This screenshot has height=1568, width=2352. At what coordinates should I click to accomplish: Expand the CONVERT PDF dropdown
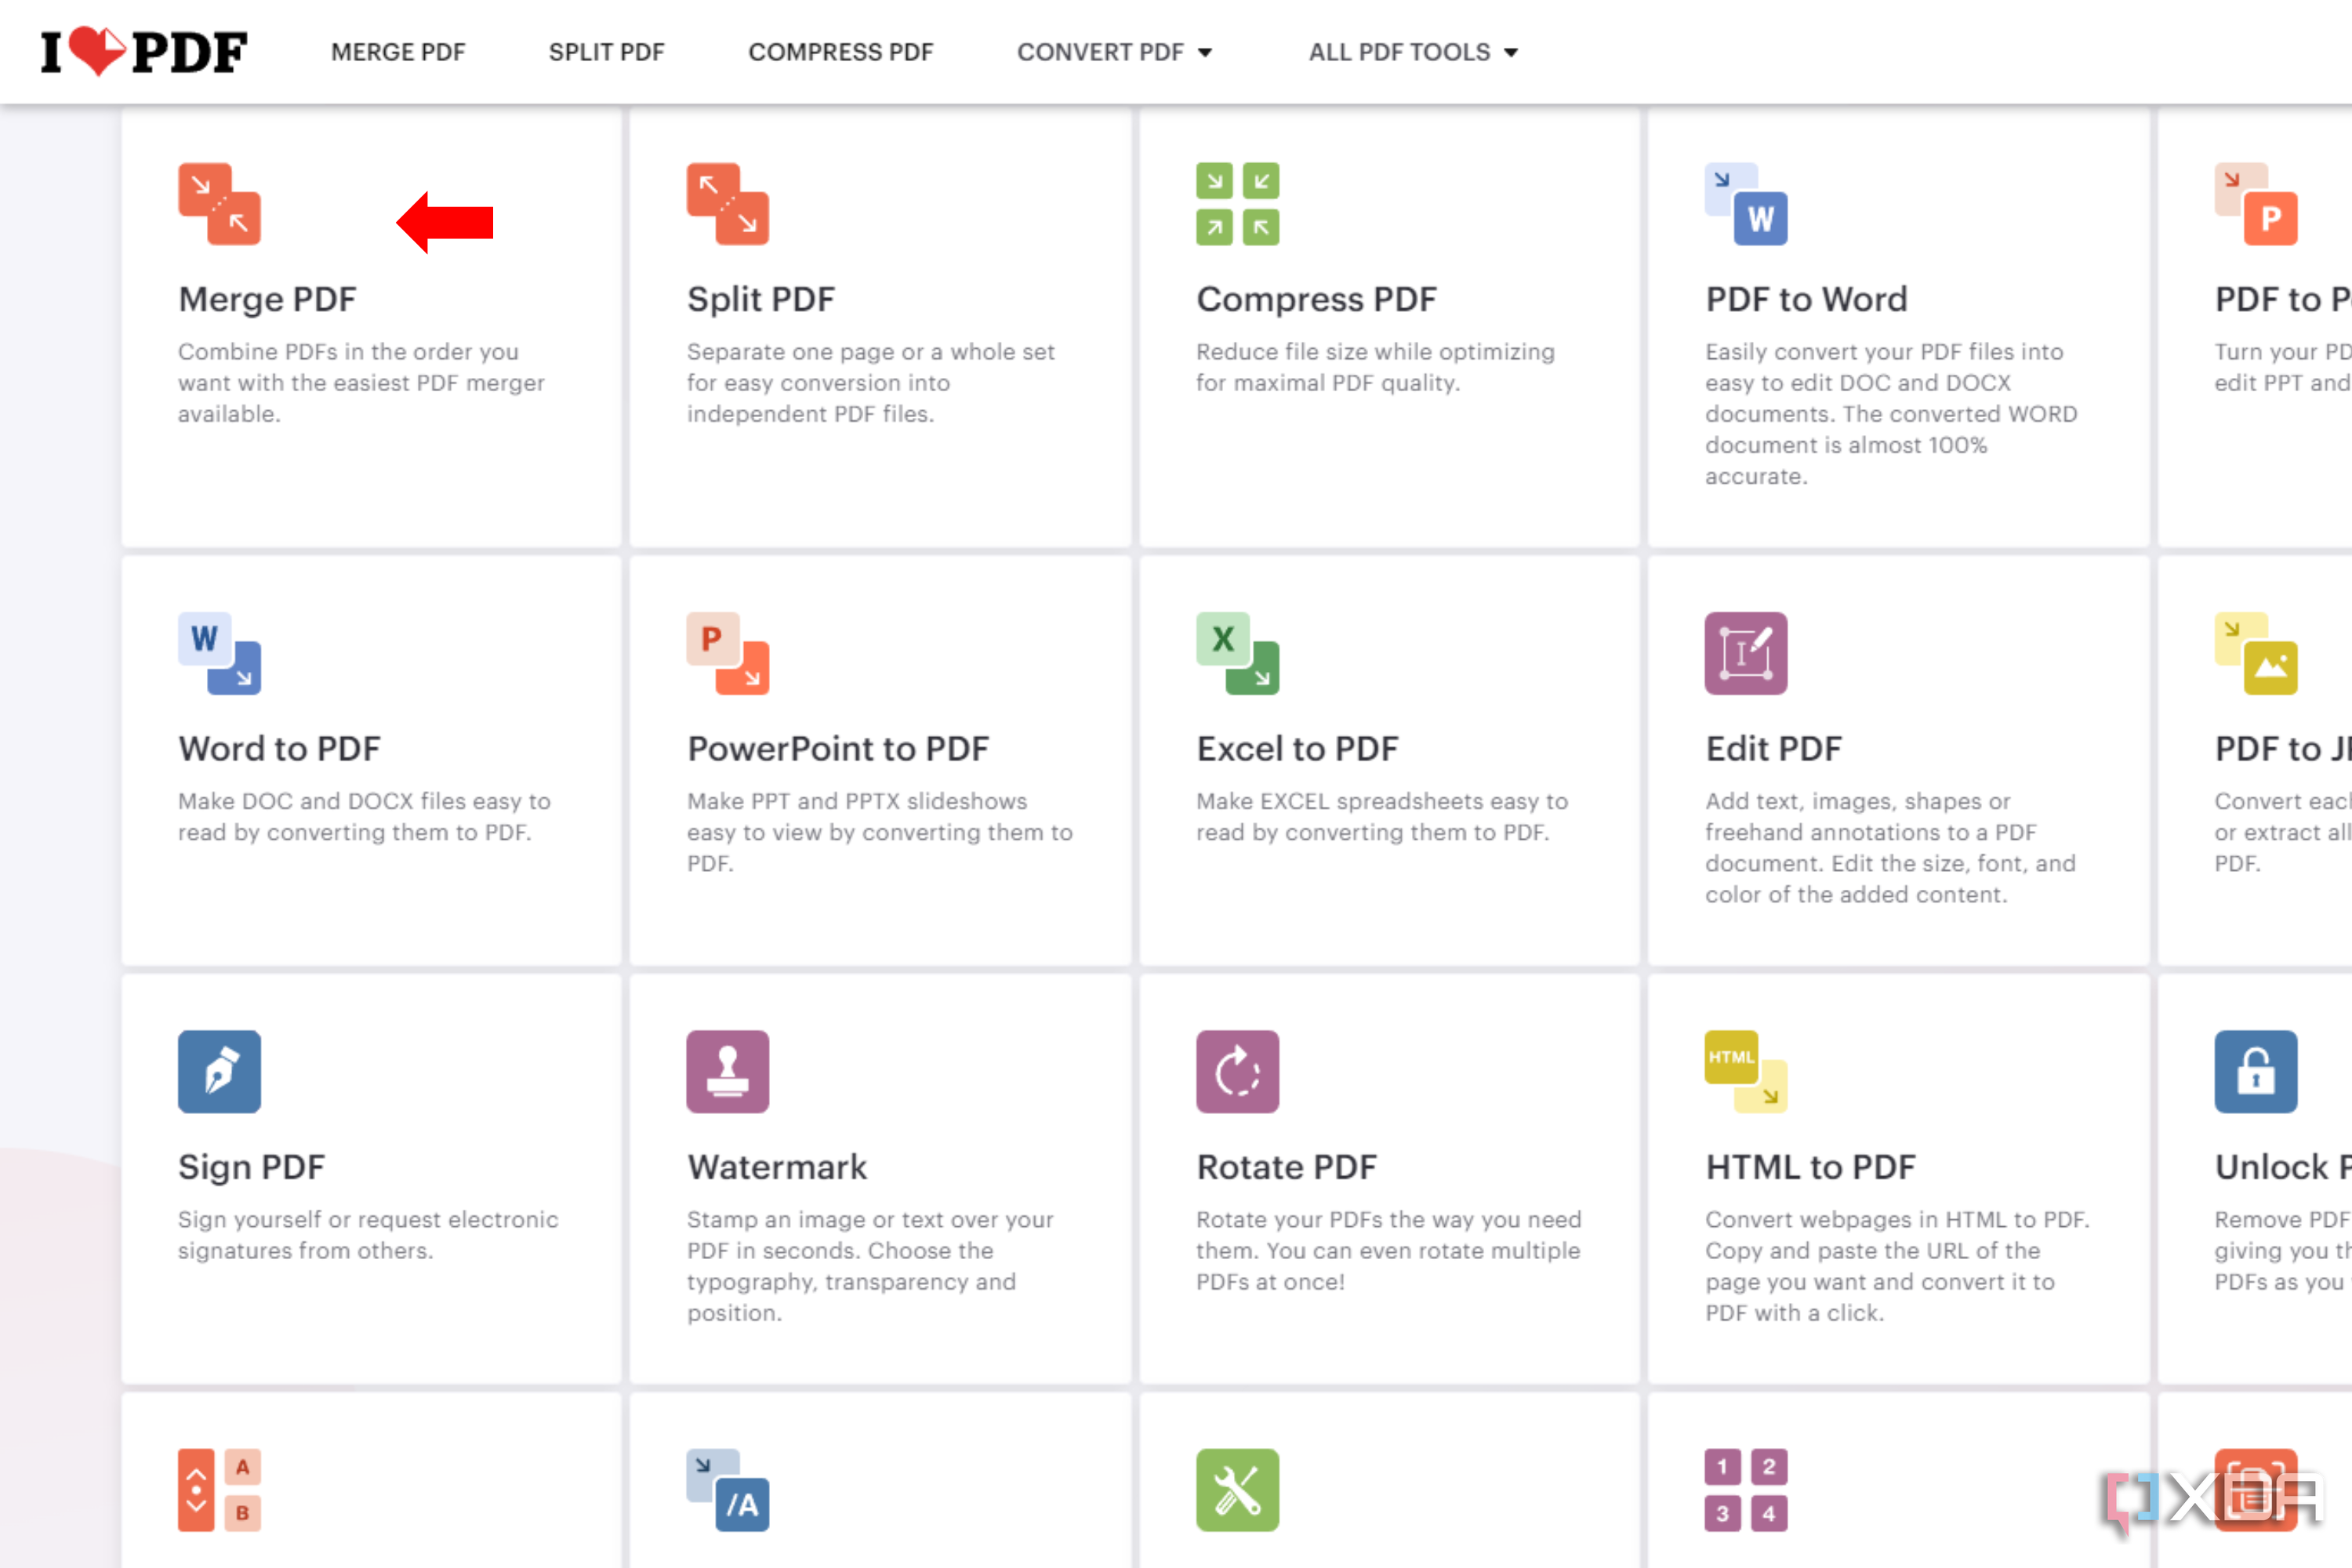[1113, 52]
